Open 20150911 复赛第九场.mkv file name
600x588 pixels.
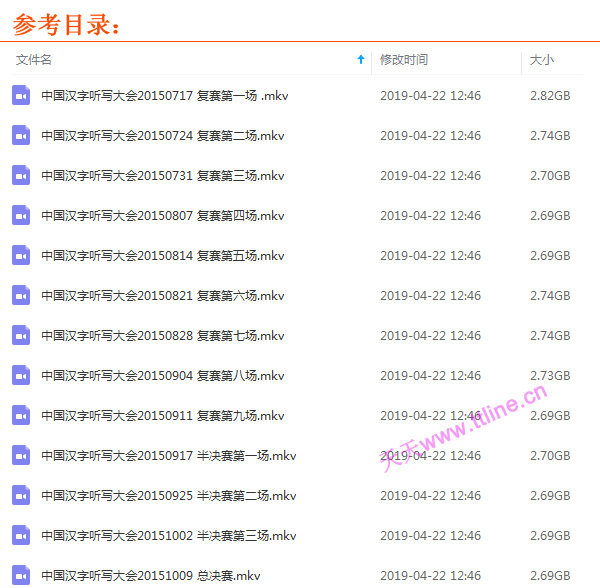click(163, 416)
